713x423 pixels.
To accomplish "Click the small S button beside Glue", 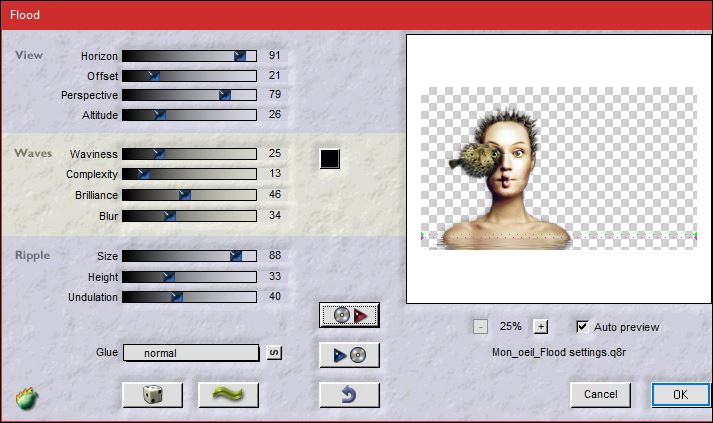I will [274, 352].
